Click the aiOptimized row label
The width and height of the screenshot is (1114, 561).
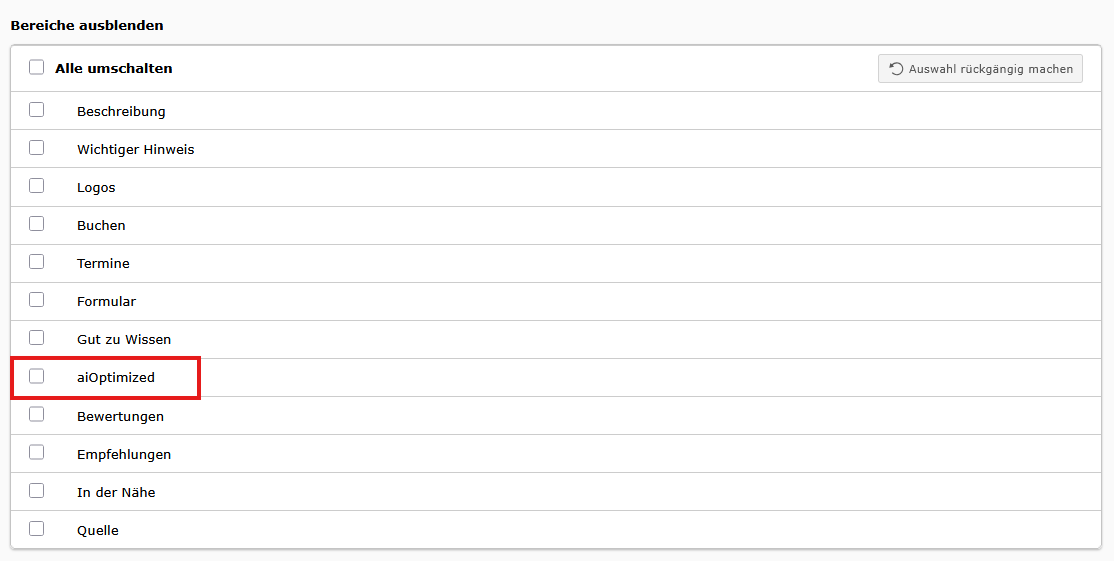(x=116, y=378)
